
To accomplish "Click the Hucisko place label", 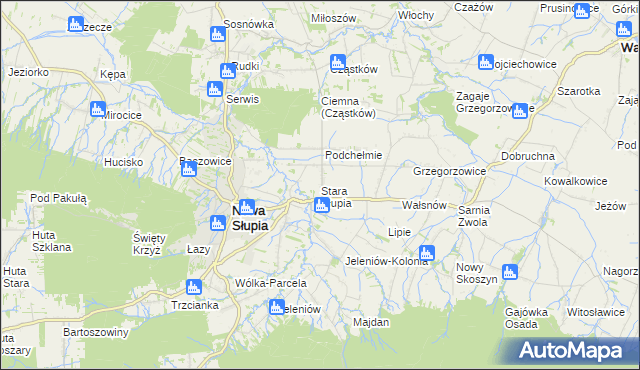I will click(123, 162).
